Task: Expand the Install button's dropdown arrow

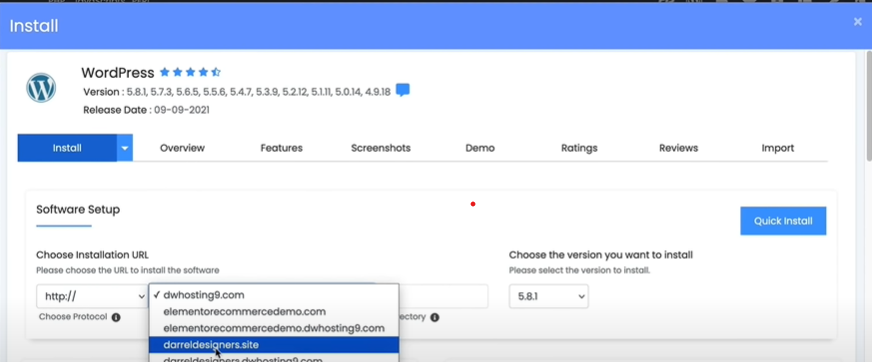Action: [x=125, y=148]
